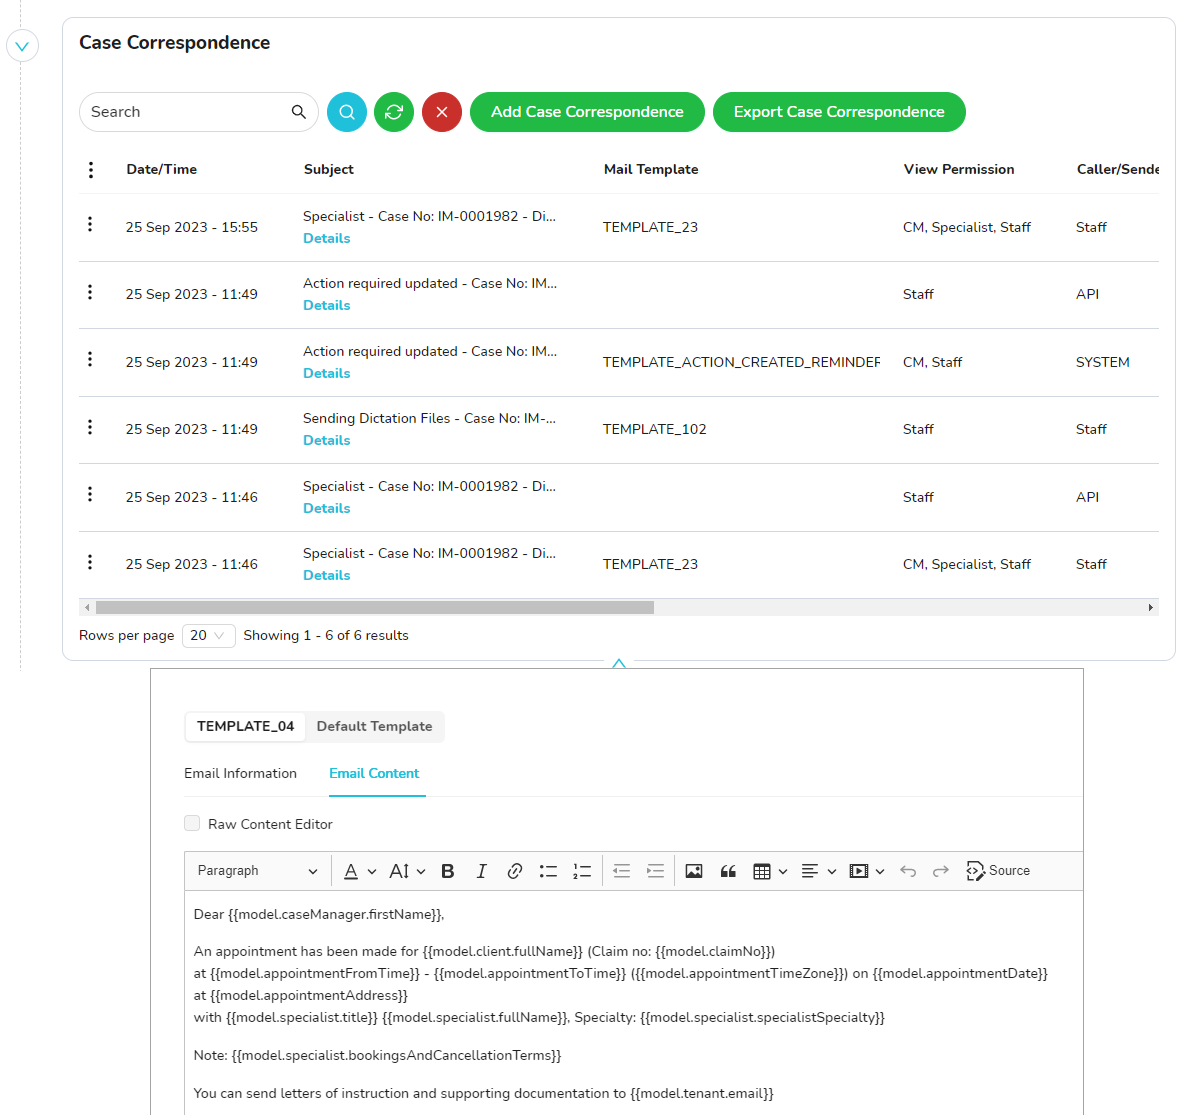Insert bulleted list
Image resolution: width=1202 pixels, height=1115 pixels.
(548, 871)
